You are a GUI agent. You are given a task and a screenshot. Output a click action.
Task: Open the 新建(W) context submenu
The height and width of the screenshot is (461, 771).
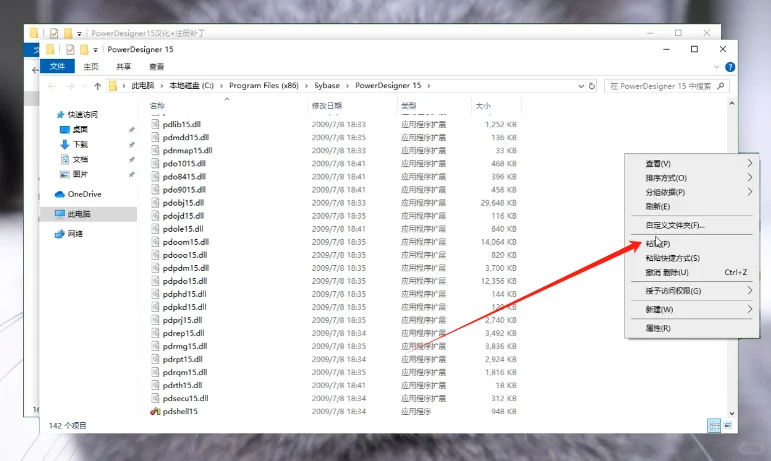pyautogui.click(x=692, y=310)
